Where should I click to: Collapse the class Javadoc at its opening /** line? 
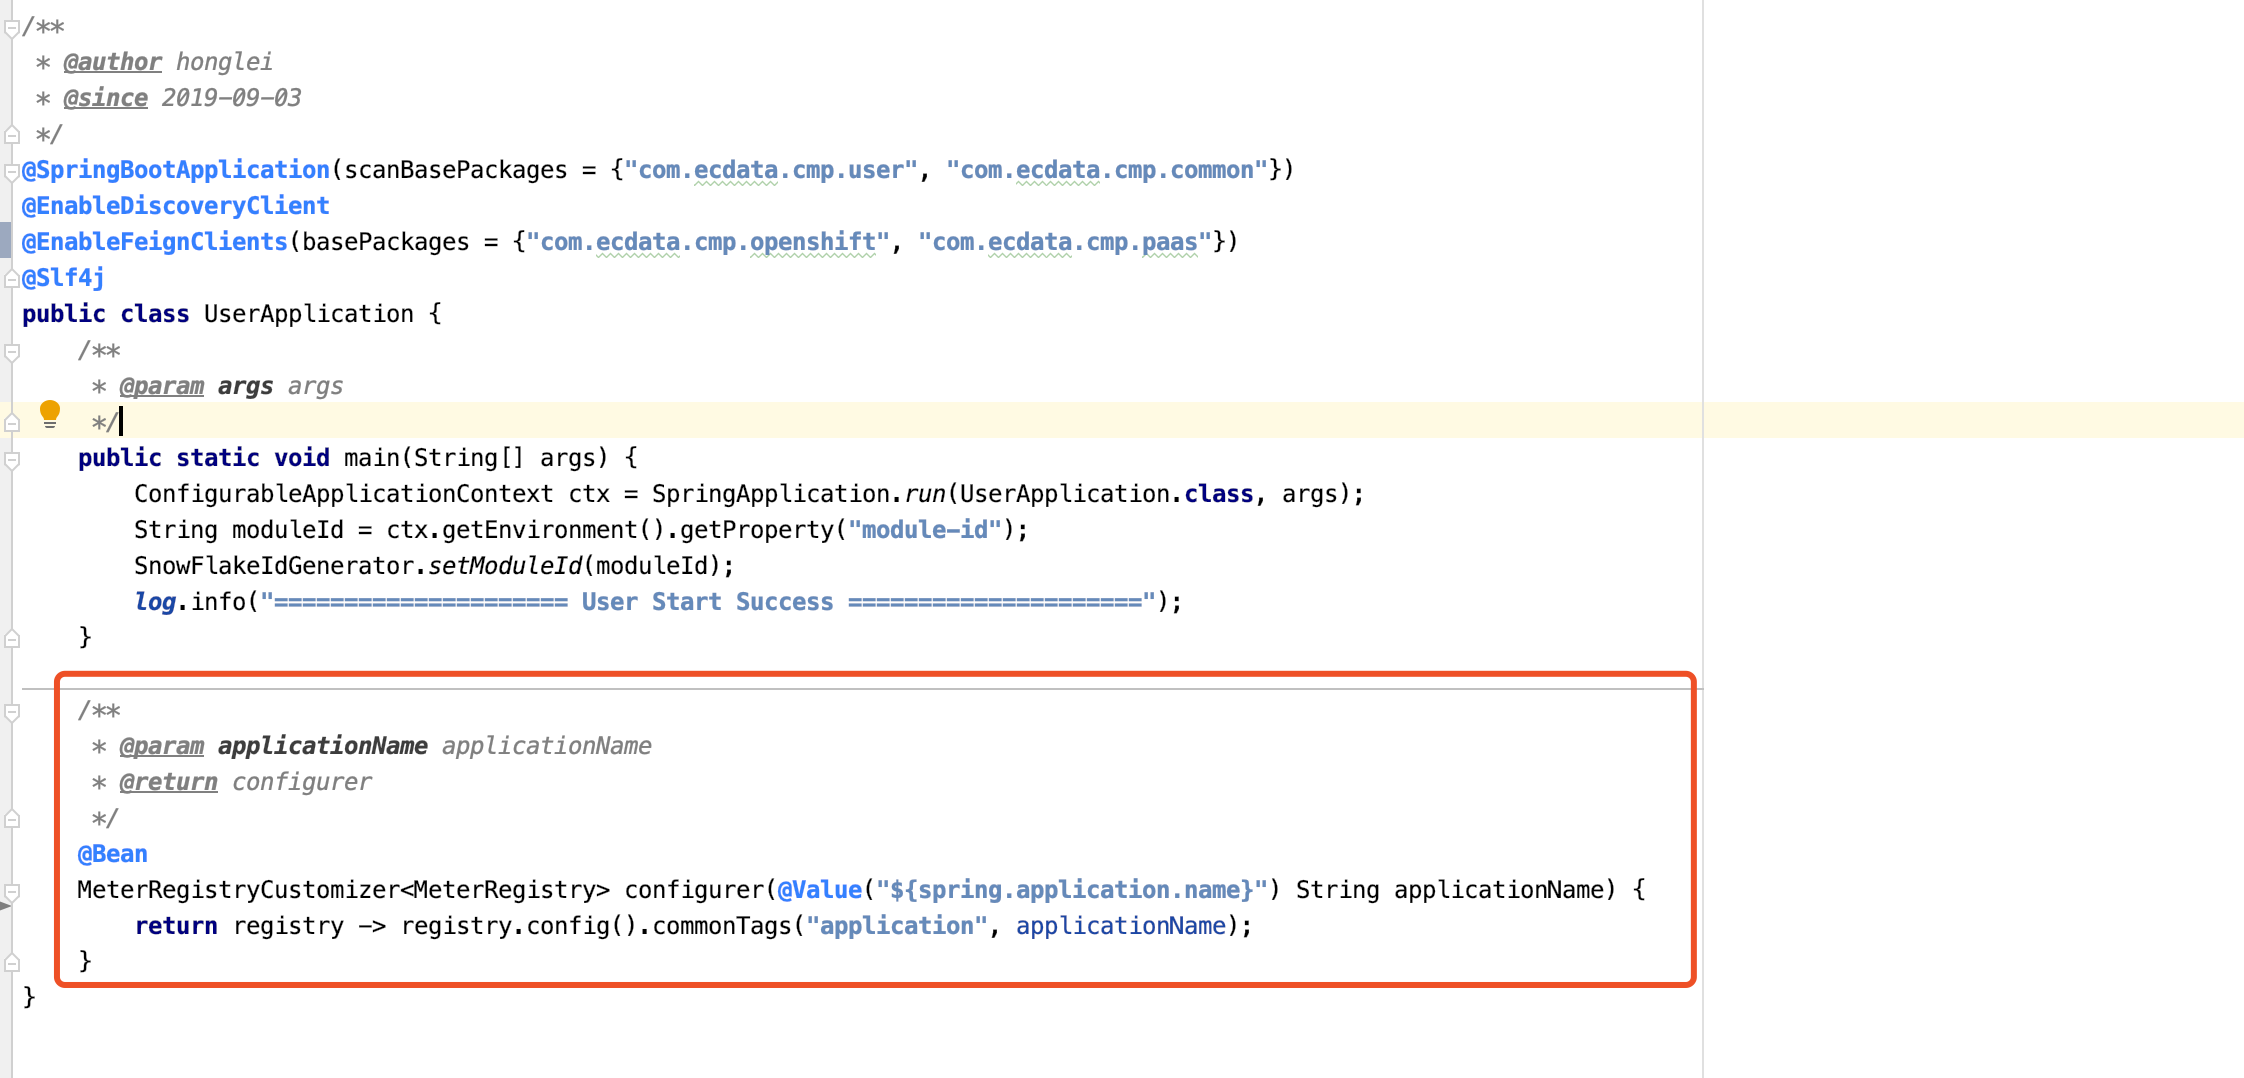(12, 28)
